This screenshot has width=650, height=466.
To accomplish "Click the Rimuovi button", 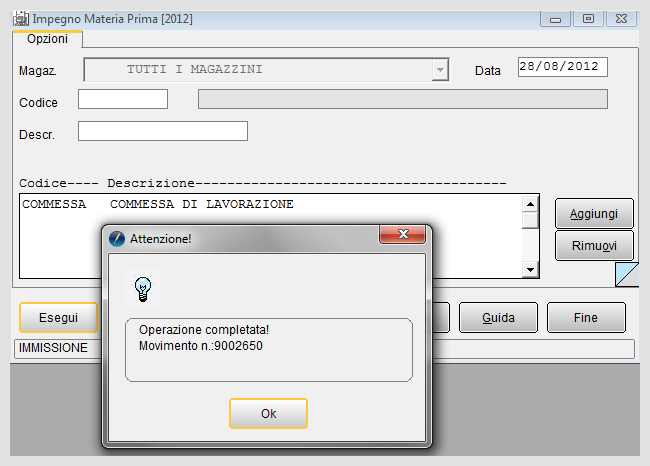I will (x=594, y=245).
